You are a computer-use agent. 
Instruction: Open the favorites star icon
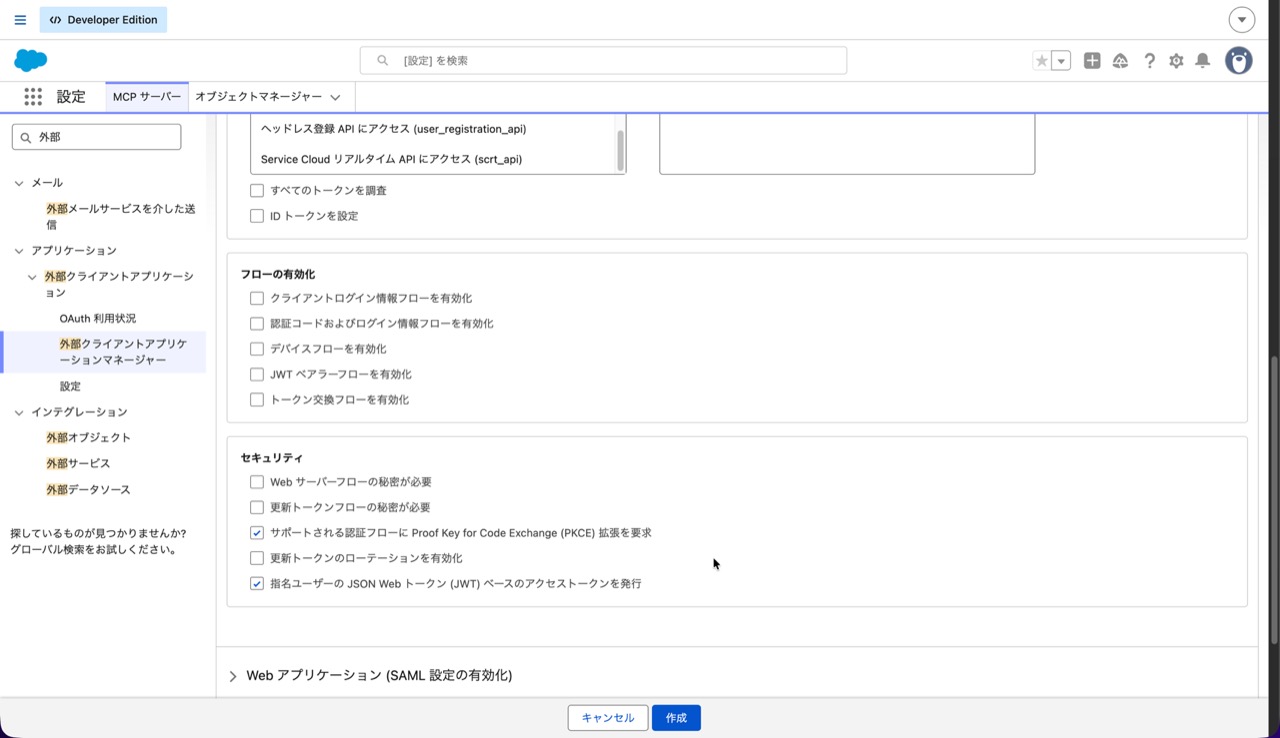[1042, 61]
